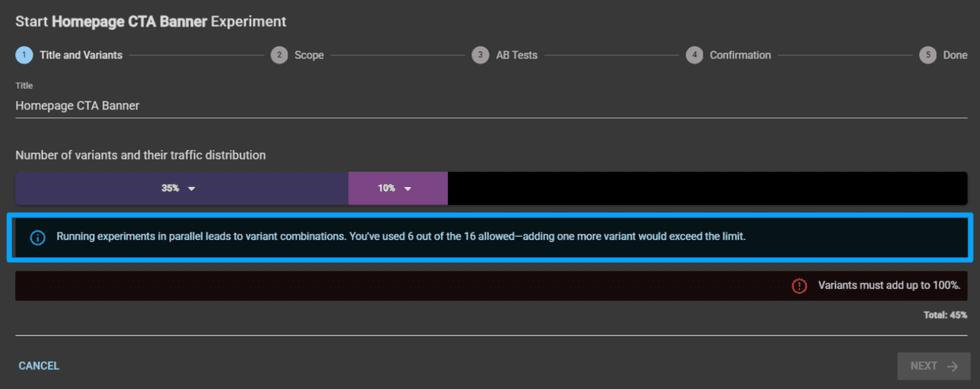Click the 'Variants must add up to 100%.' message
The height and width of the screenshot is (389, 980).
pos(889,285)
